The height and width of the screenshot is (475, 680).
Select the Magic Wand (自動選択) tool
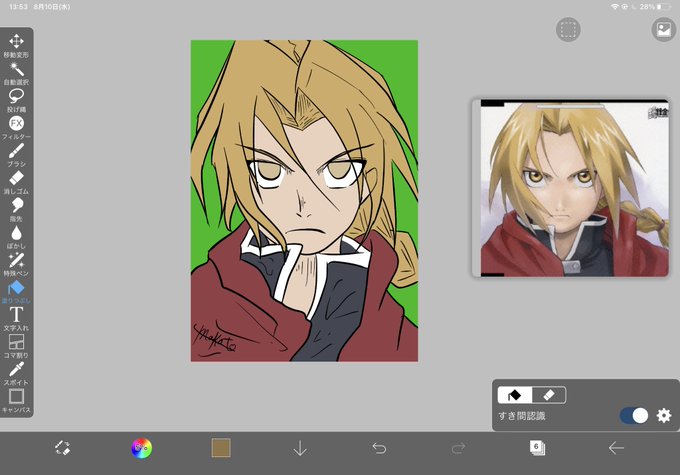pos(16,73)
